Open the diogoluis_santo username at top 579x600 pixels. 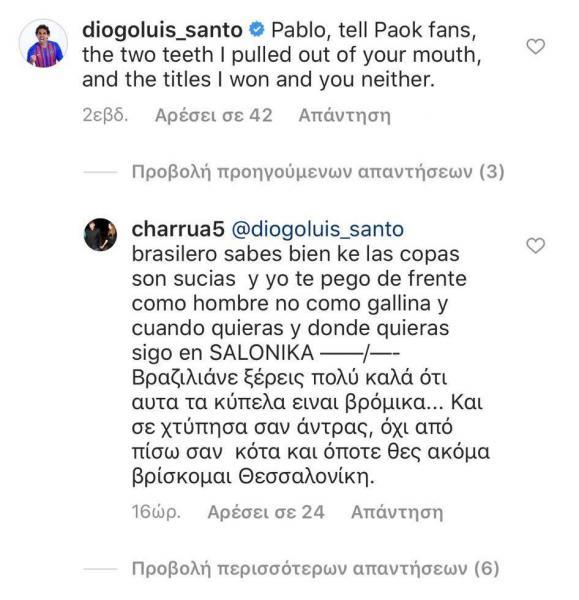[x=162, y=31]
